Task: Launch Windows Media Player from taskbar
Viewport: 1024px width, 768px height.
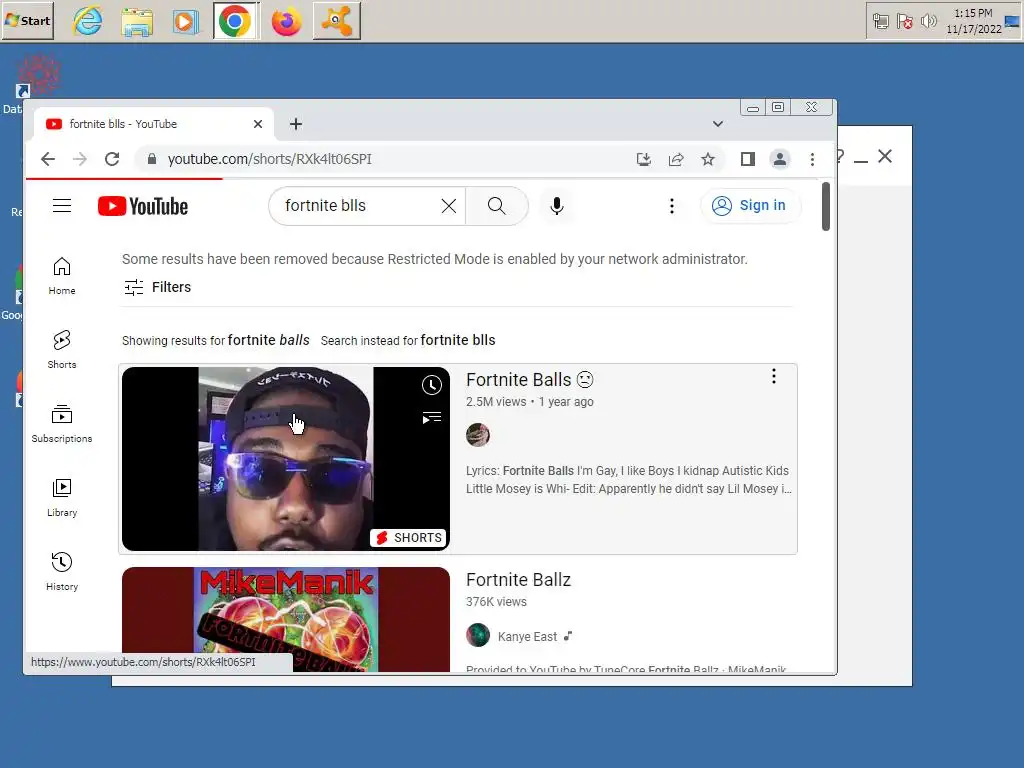Action: click(186, 21)
